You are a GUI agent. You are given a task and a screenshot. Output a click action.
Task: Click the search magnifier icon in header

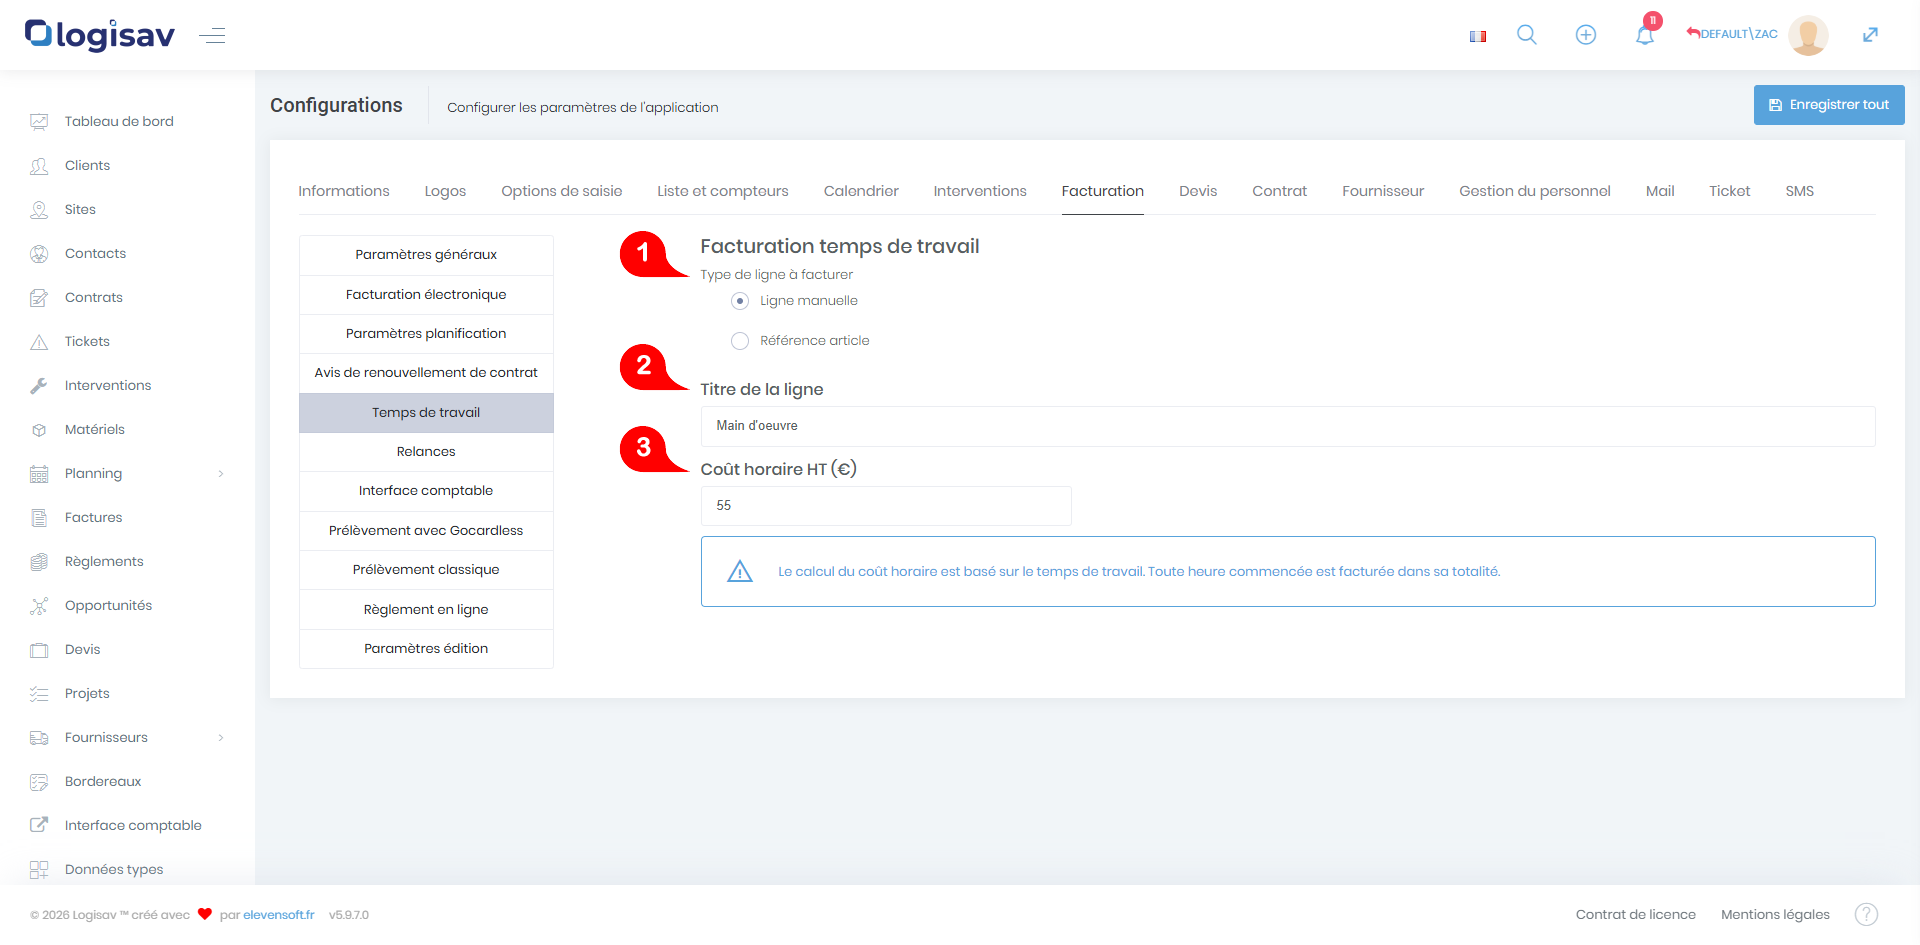pyautogui.click(x=1526, y=35)
